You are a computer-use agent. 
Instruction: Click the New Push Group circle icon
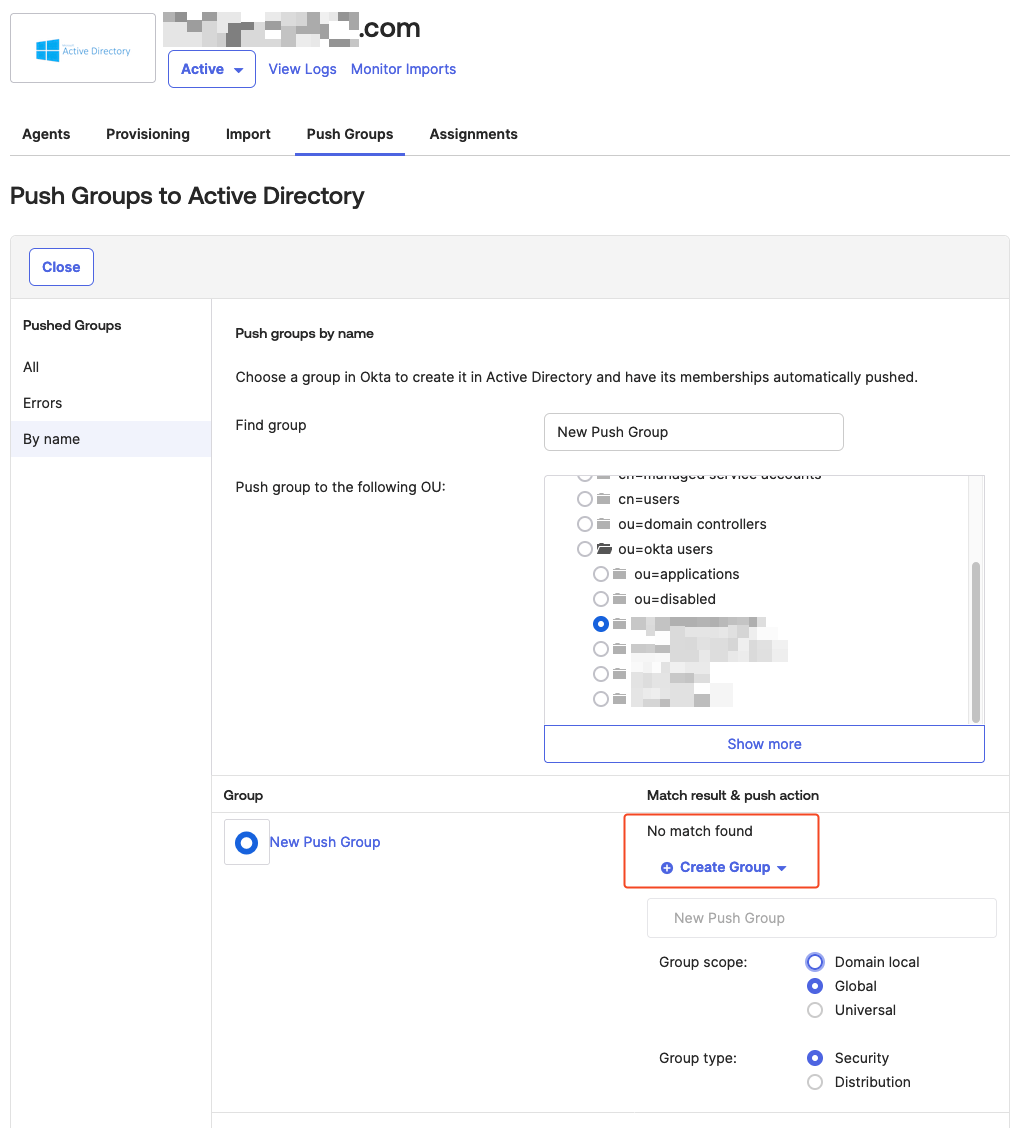pyautogui.click(x=247, y=842)
